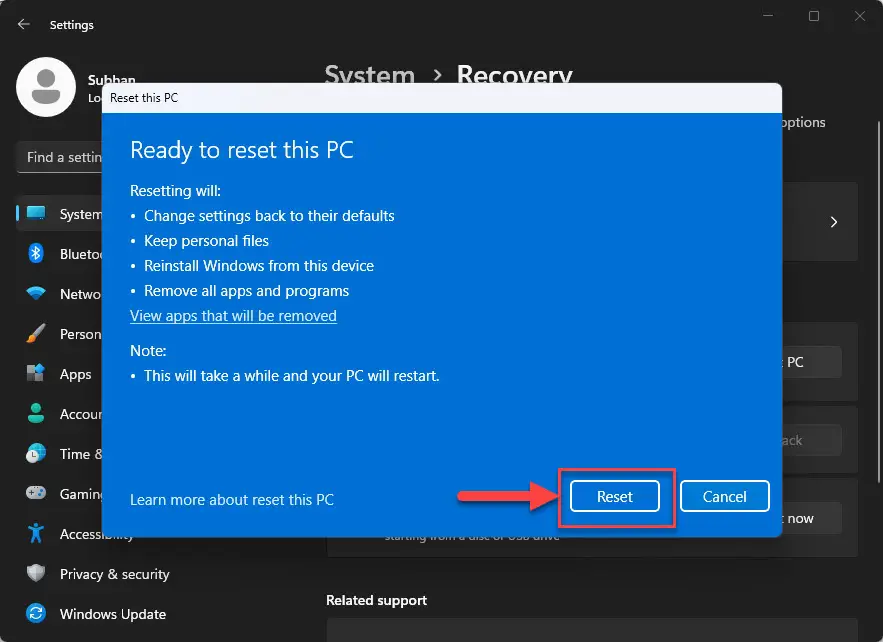Minimize the Settings window

click(x=768, y=16)
